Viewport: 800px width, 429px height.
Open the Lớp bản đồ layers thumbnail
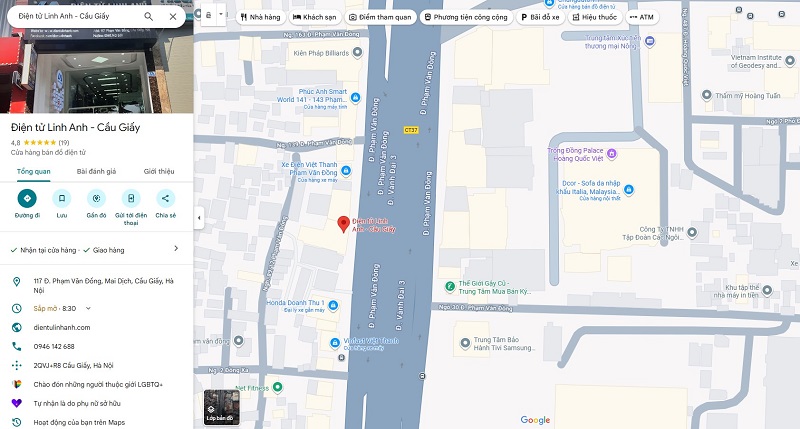click(x=221, y=407)
